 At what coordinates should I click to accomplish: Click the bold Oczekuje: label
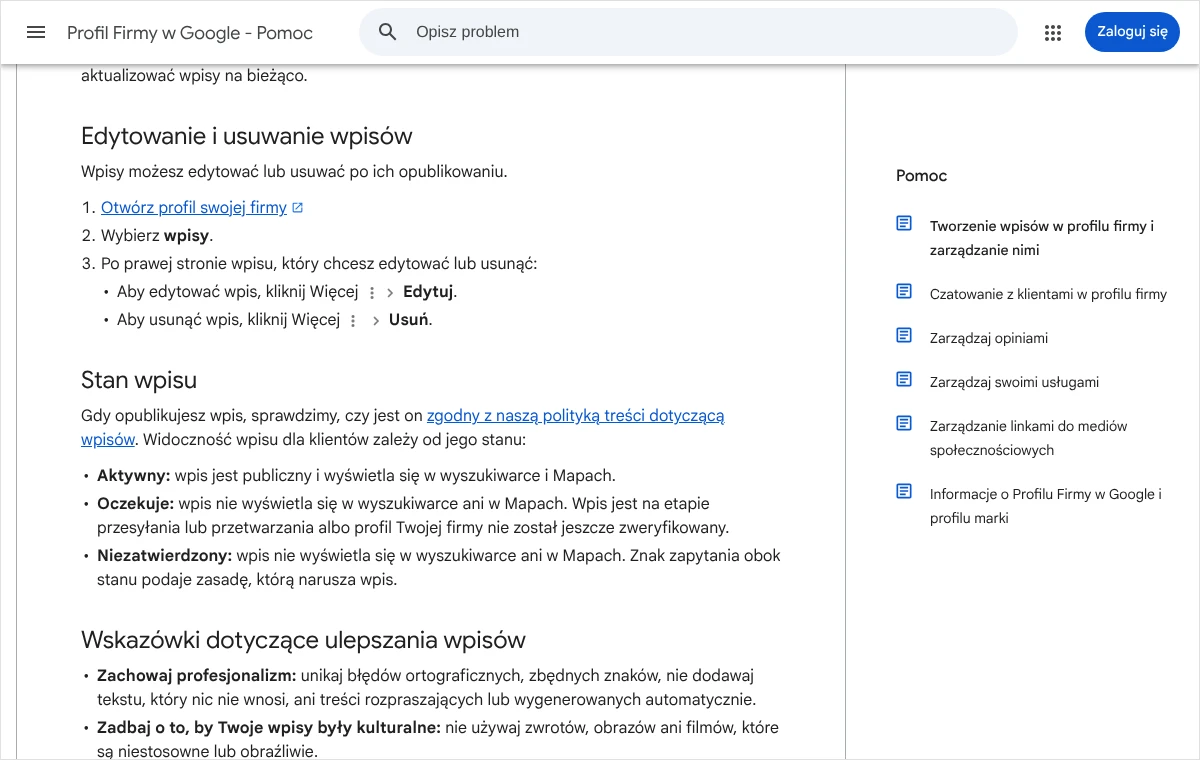tap(136, 504)
